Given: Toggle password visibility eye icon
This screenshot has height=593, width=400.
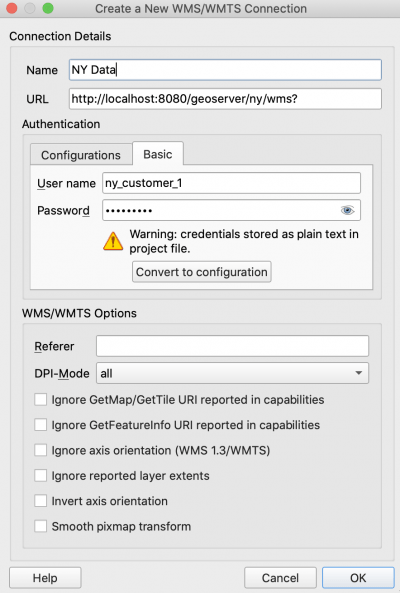Looking at the screenshot, I should coord(347,210).
